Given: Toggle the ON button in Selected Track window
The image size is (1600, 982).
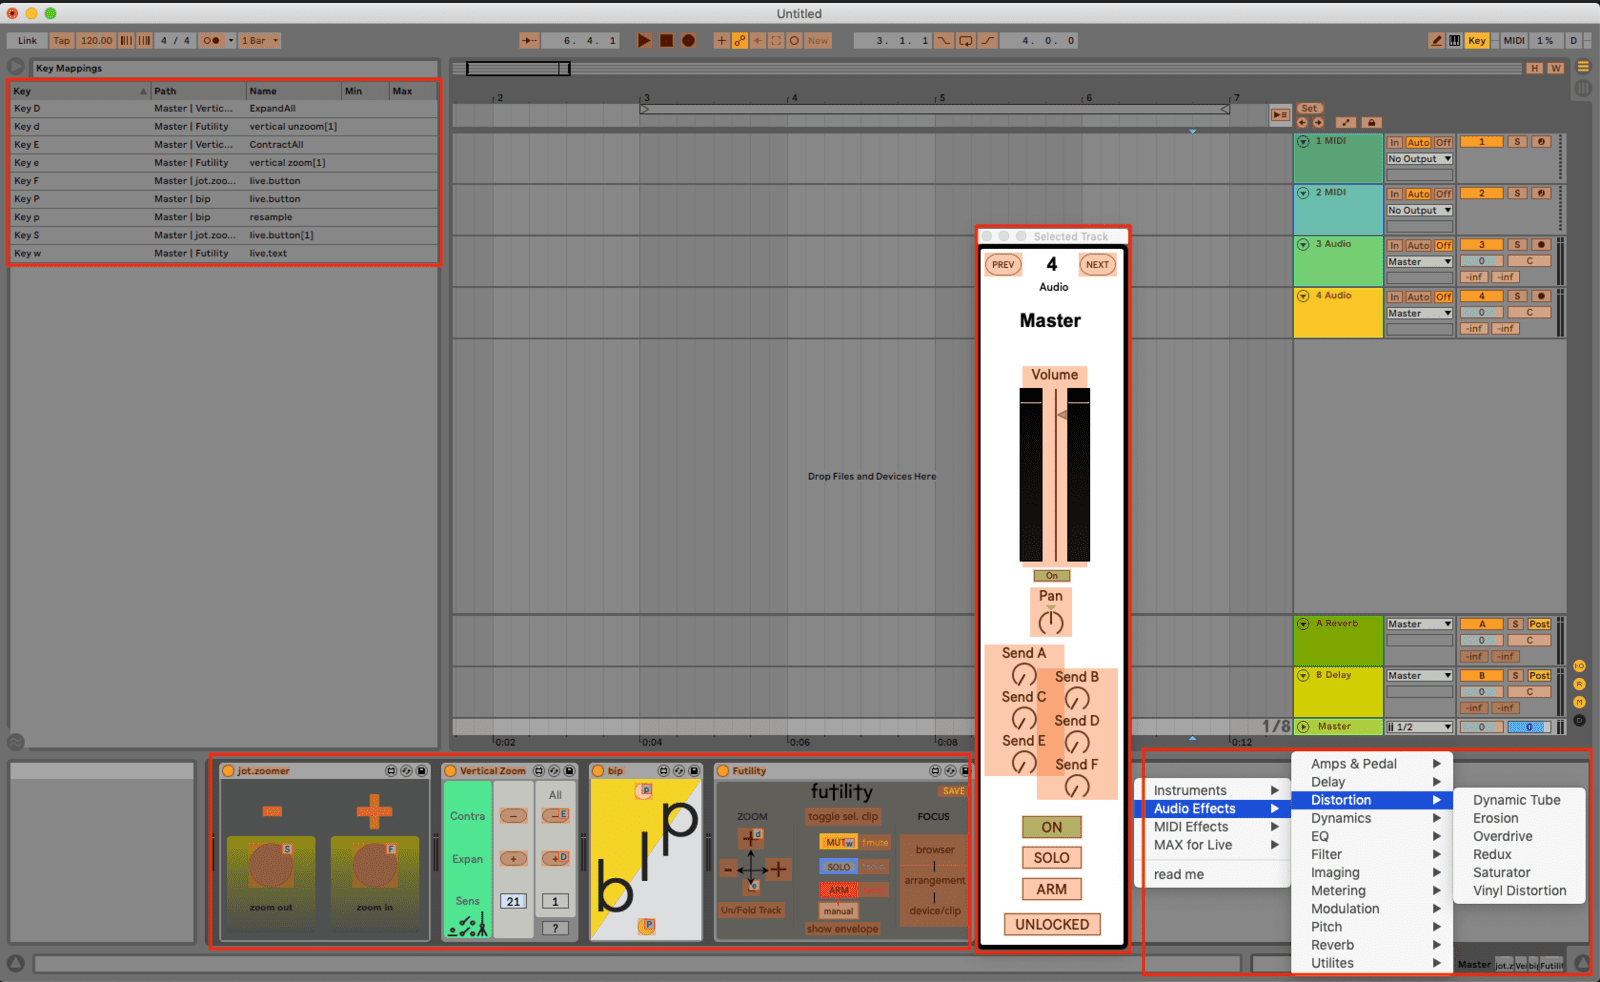Looking at the screenshot, I should point(1051,827).
